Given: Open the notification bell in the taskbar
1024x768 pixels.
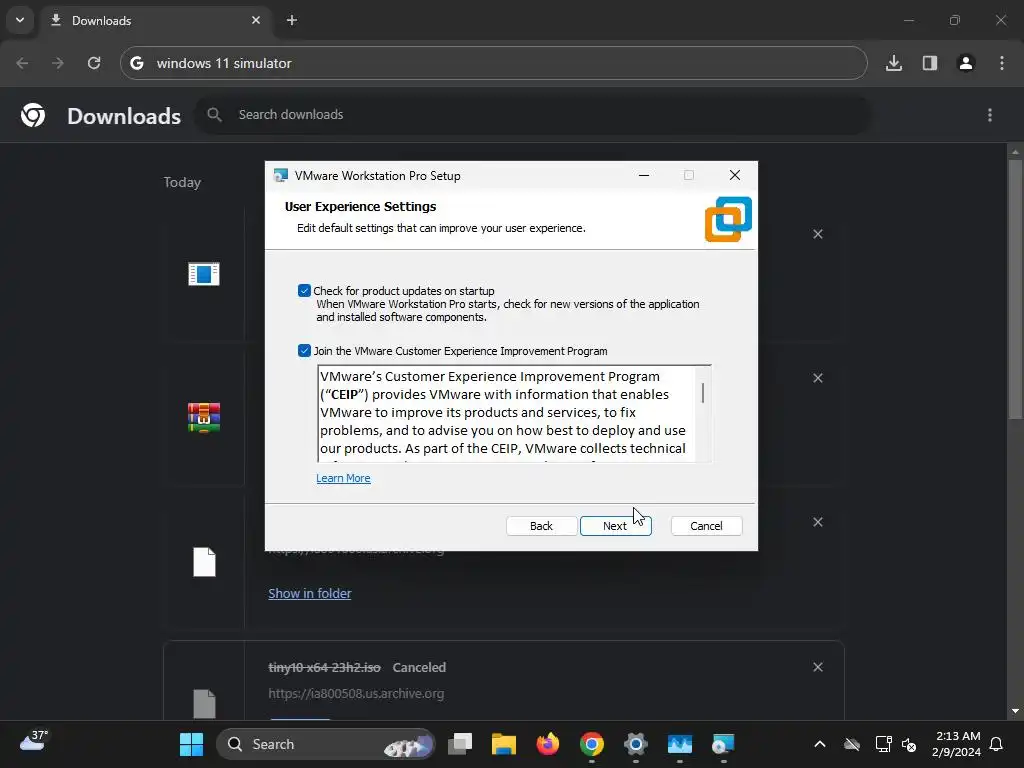Looking at the screenshot, I should (x=996, y=744).
